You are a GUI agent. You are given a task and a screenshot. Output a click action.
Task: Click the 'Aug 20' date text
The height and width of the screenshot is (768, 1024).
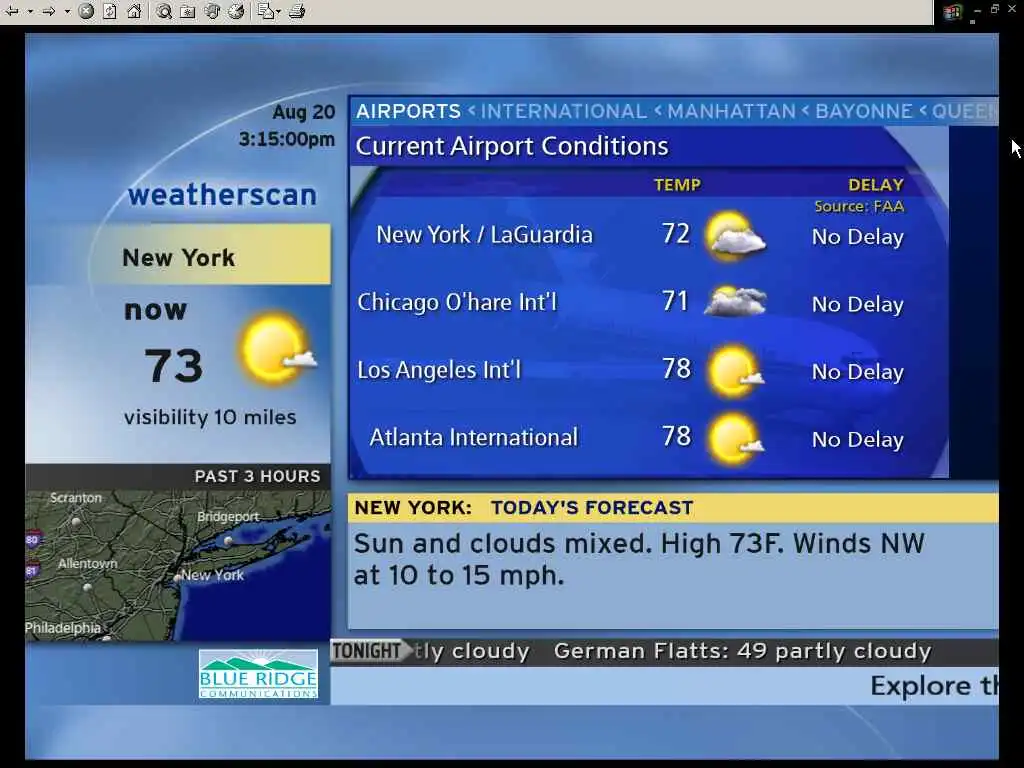(304, 112)
